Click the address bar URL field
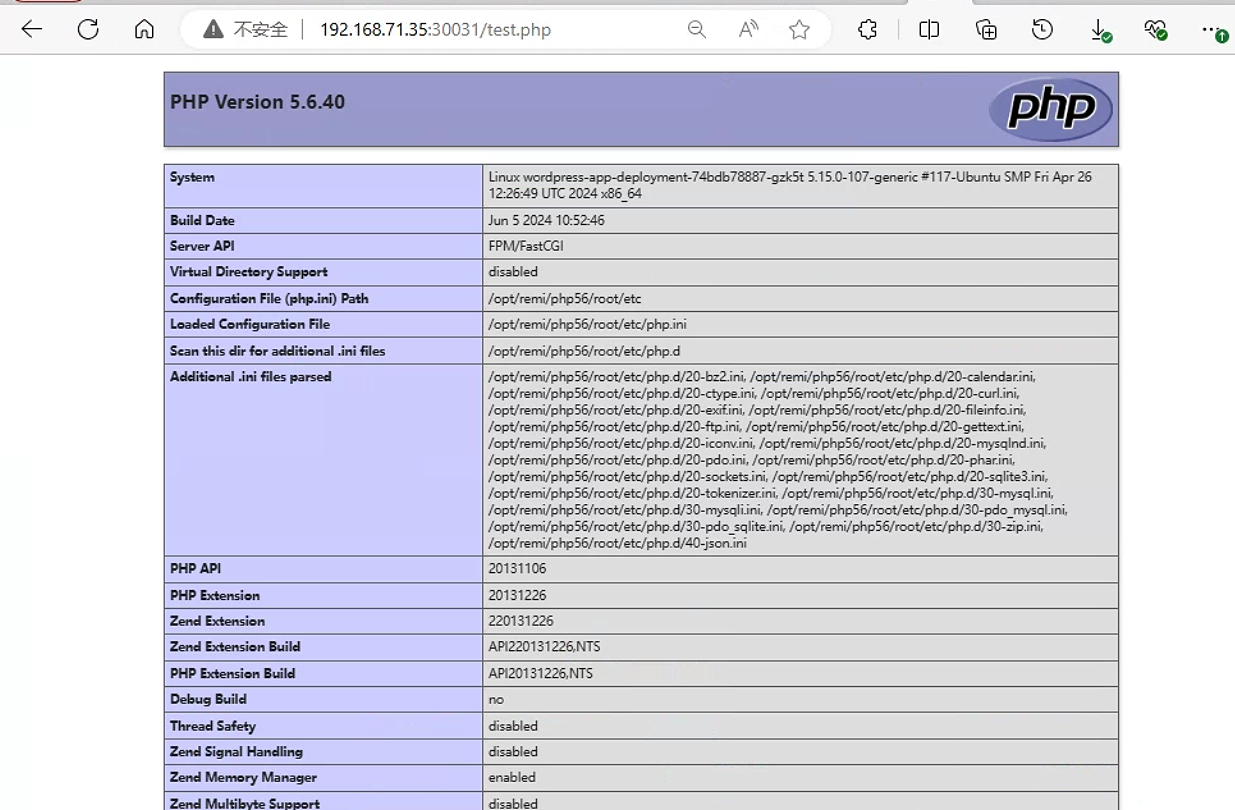Viewport: 1235px width, 810px height. pos(435,30)
